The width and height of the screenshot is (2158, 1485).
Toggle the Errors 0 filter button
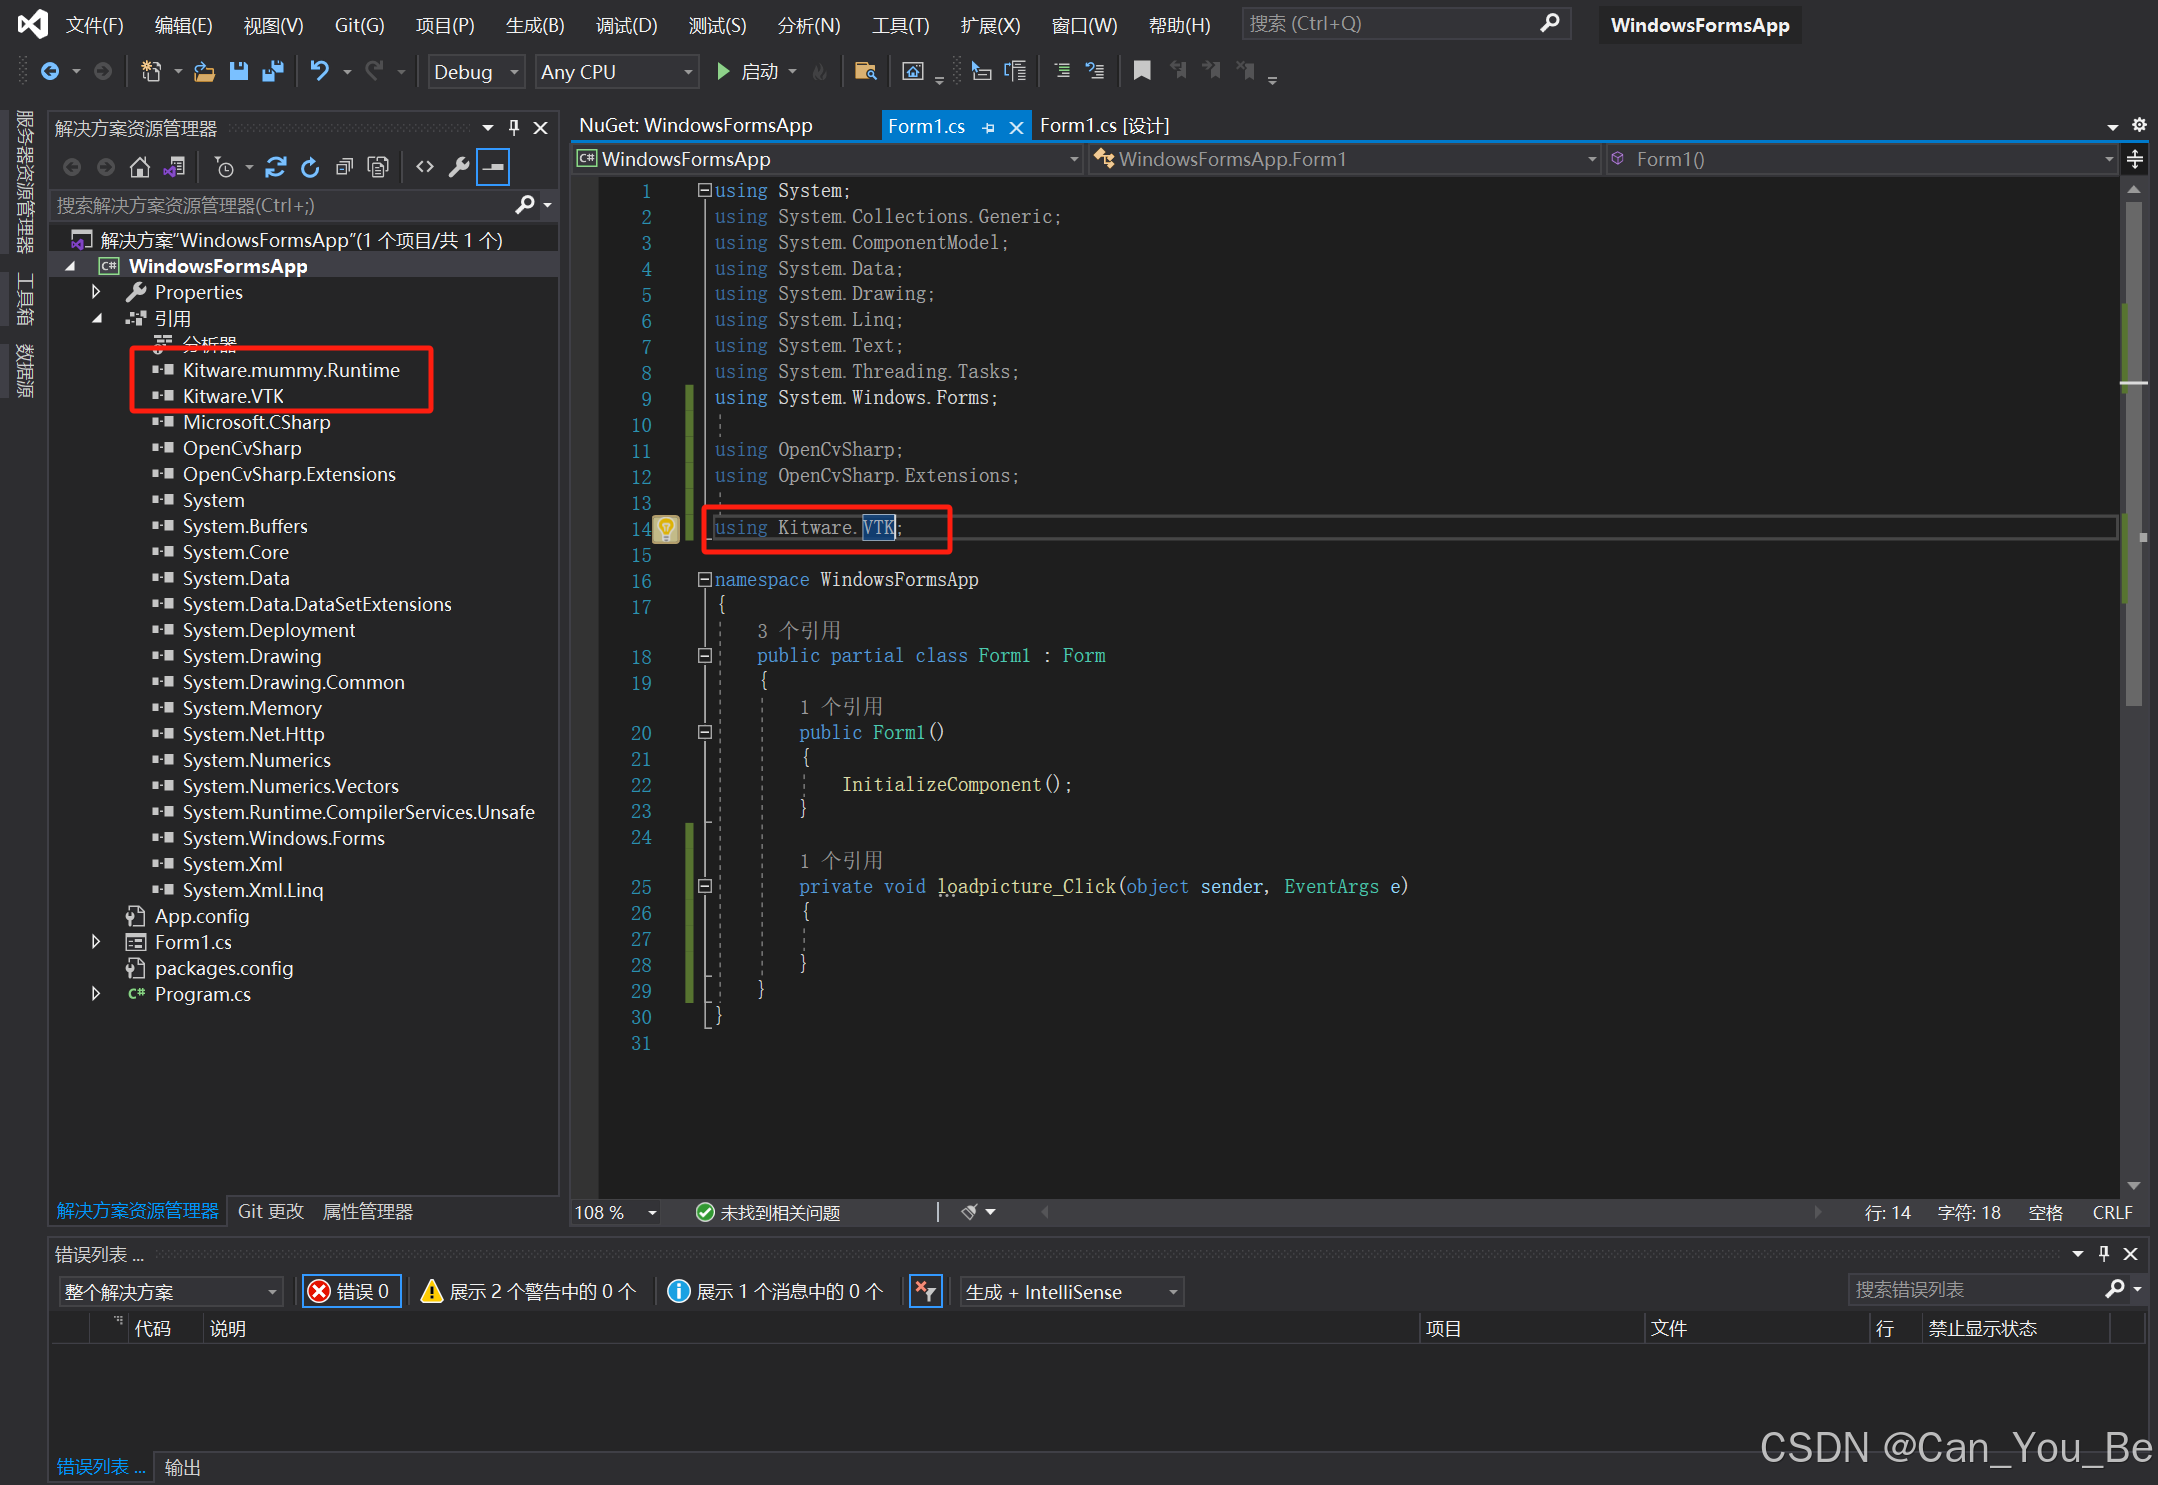[351, 1291]
